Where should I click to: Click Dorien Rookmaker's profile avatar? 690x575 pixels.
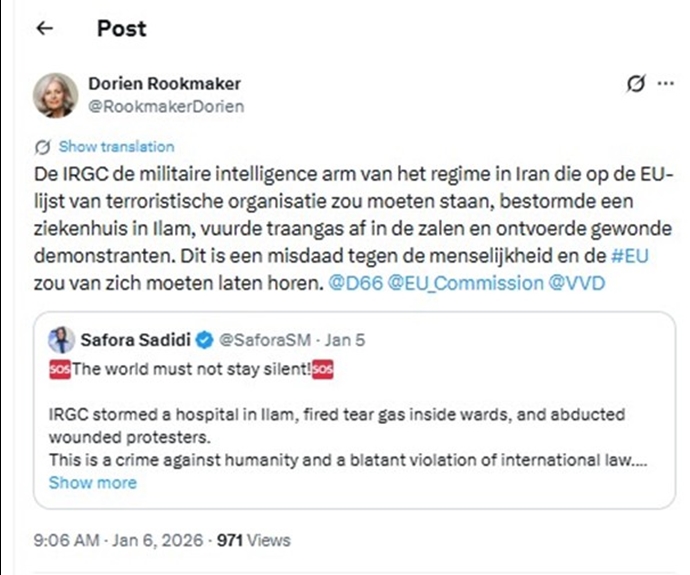click(x=56, y=94)
